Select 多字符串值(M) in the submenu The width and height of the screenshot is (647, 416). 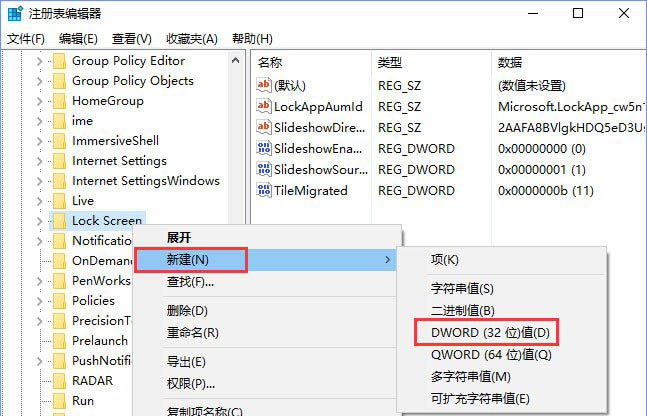tap(502, 377)
